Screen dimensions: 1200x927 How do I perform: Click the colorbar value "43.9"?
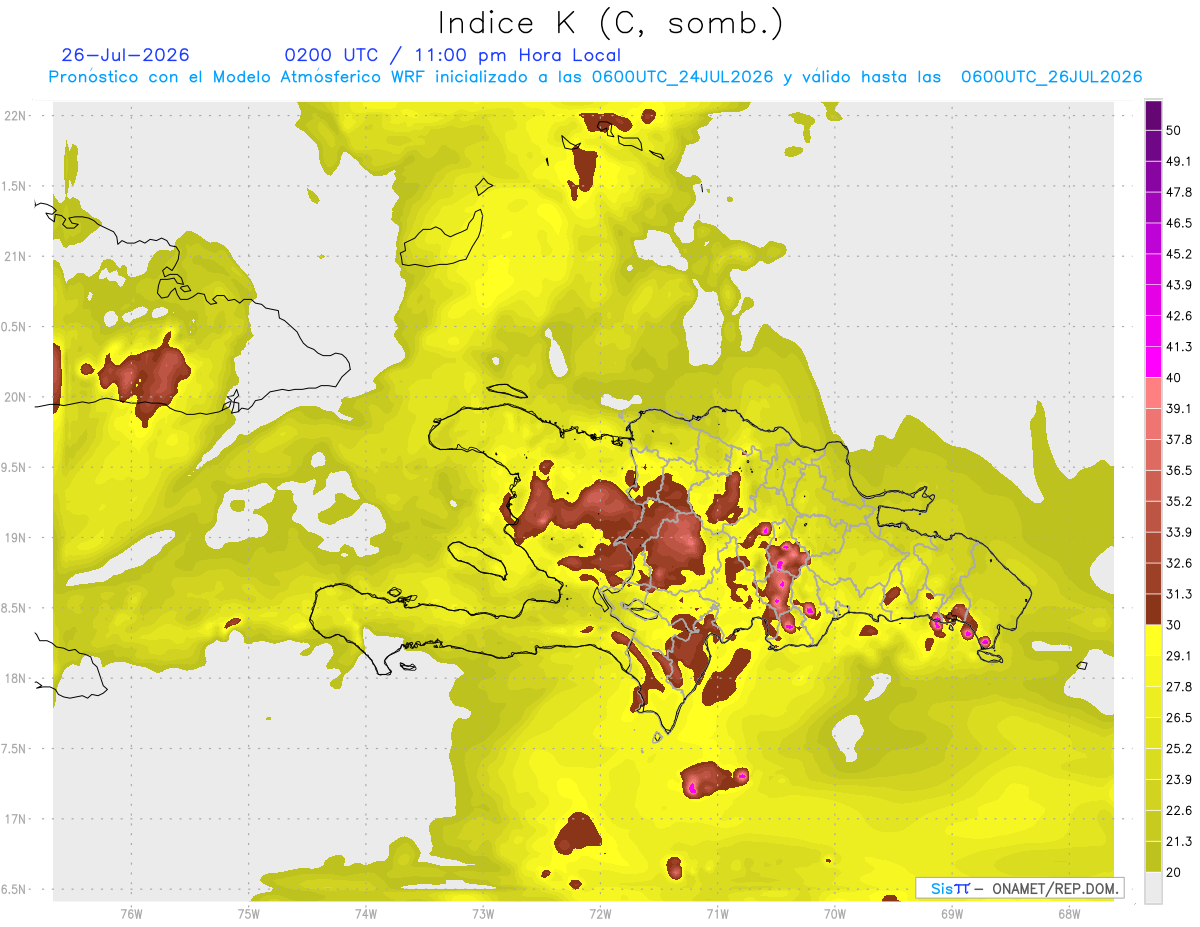pos(1179,285)
